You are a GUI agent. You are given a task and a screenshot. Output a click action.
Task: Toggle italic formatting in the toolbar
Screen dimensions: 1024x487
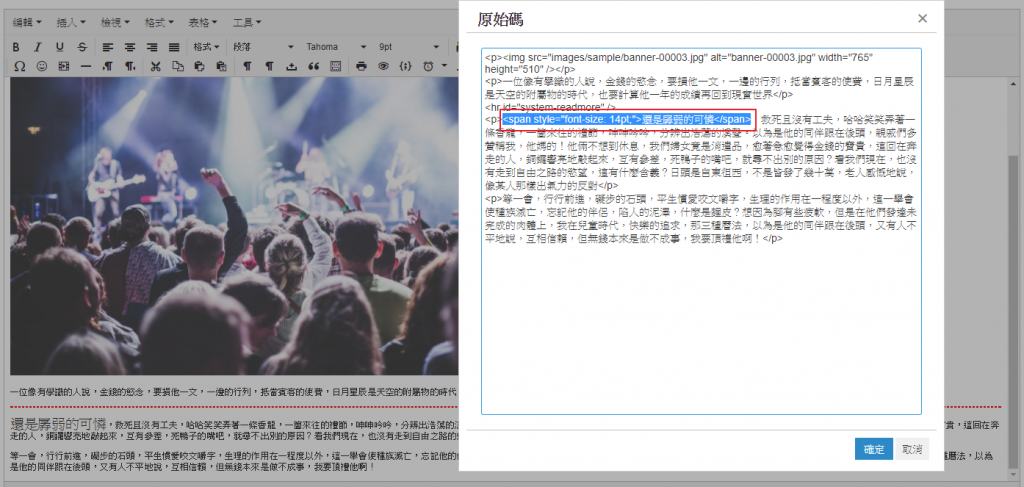pos(38,47)
